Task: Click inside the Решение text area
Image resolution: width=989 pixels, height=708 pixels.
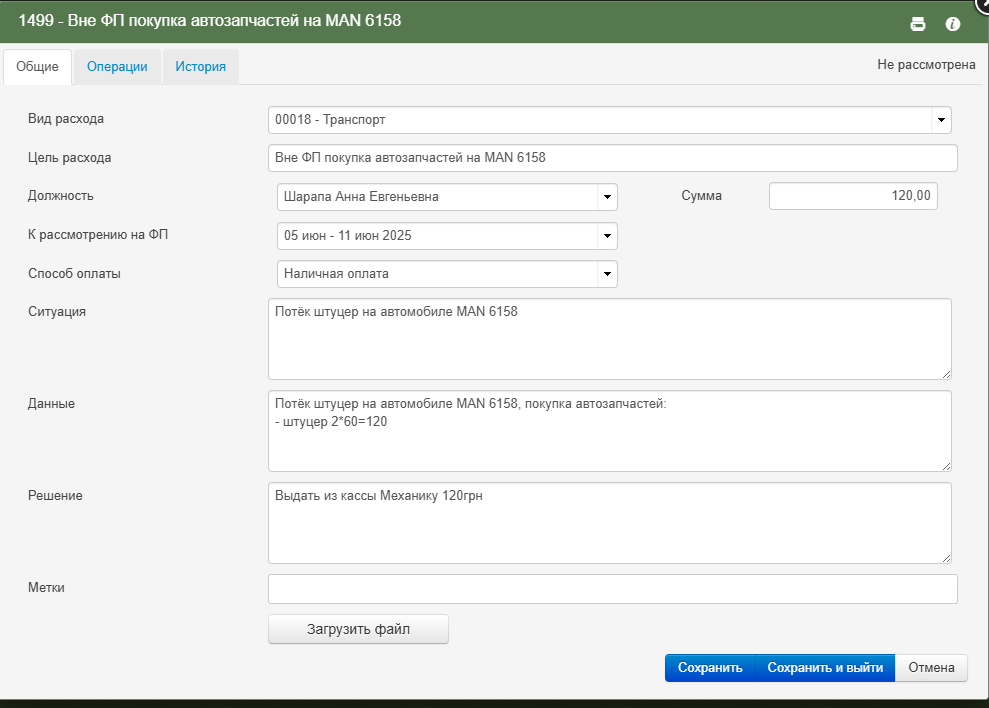Action: coord(609,523)
